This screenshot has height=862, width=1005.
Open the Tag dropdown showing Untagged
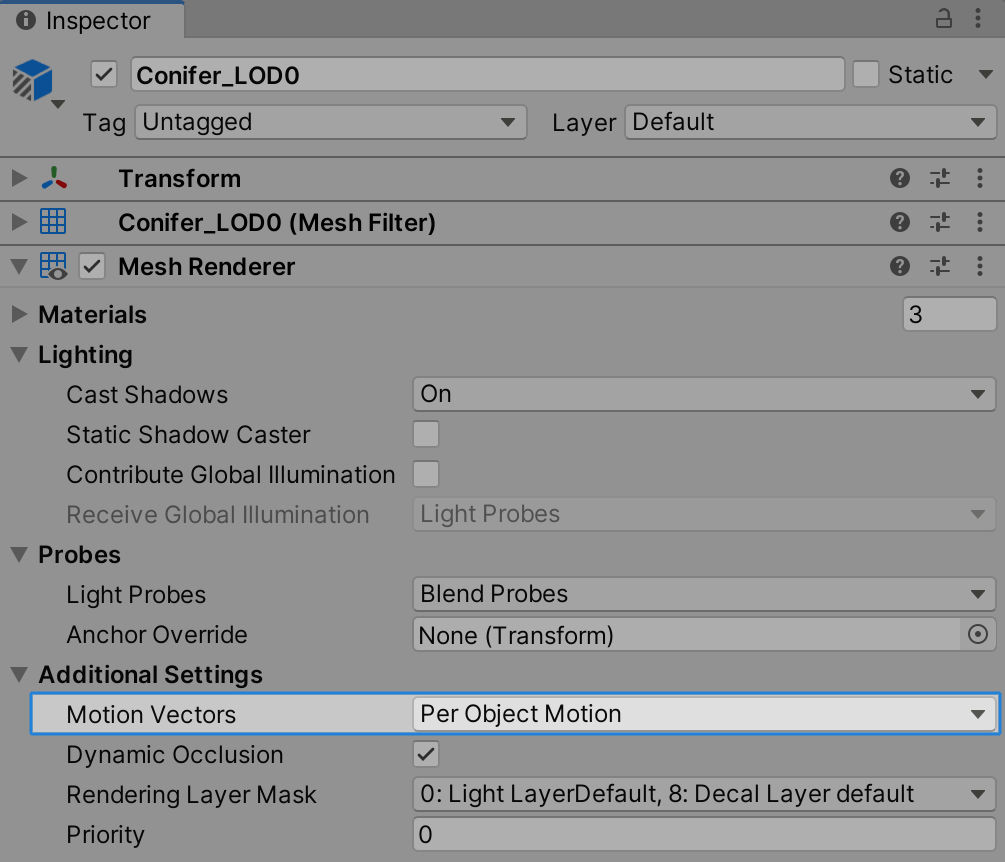click(330, 123)
